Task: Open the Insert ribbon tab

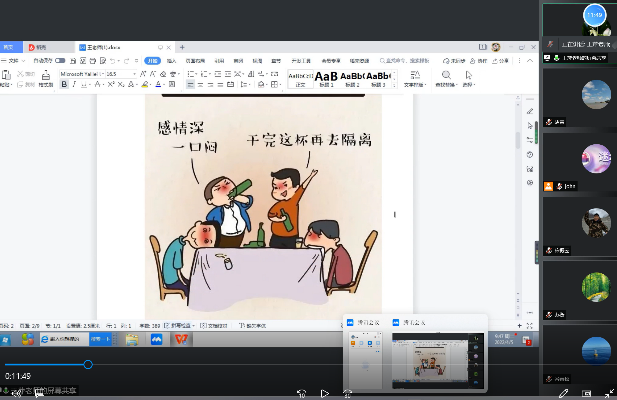Action: (x=172, y=61)
